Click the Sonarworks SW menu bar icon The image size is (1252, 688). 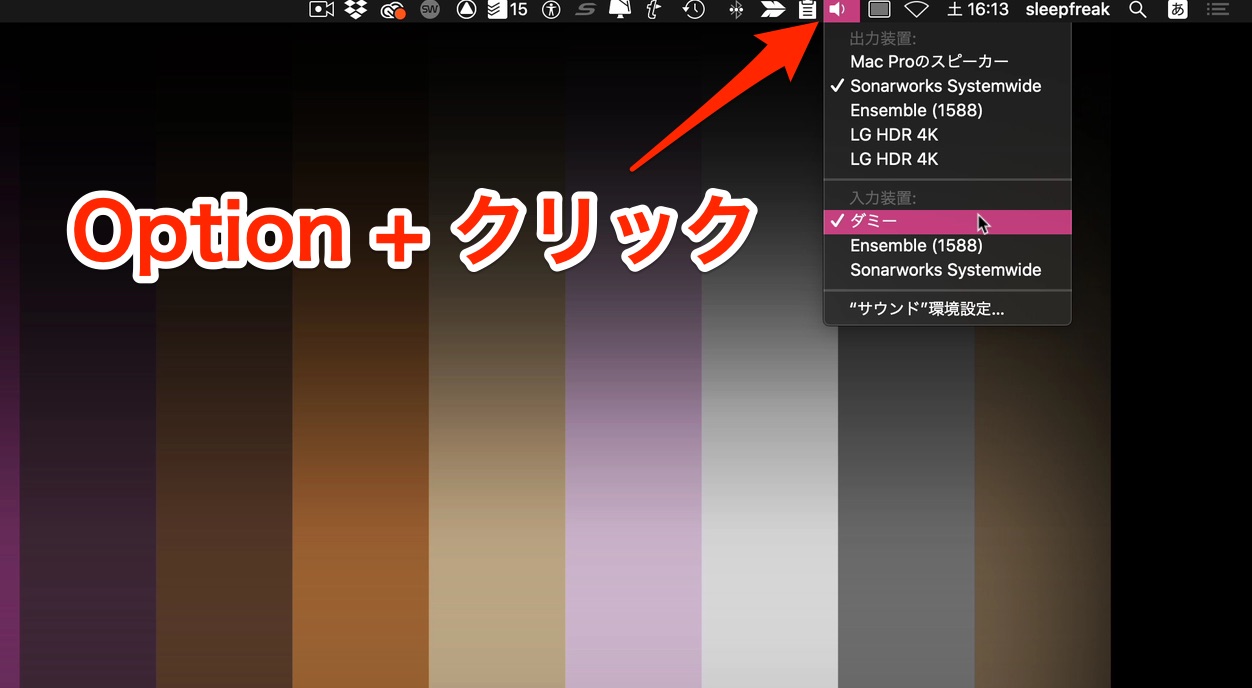(430, 10)
